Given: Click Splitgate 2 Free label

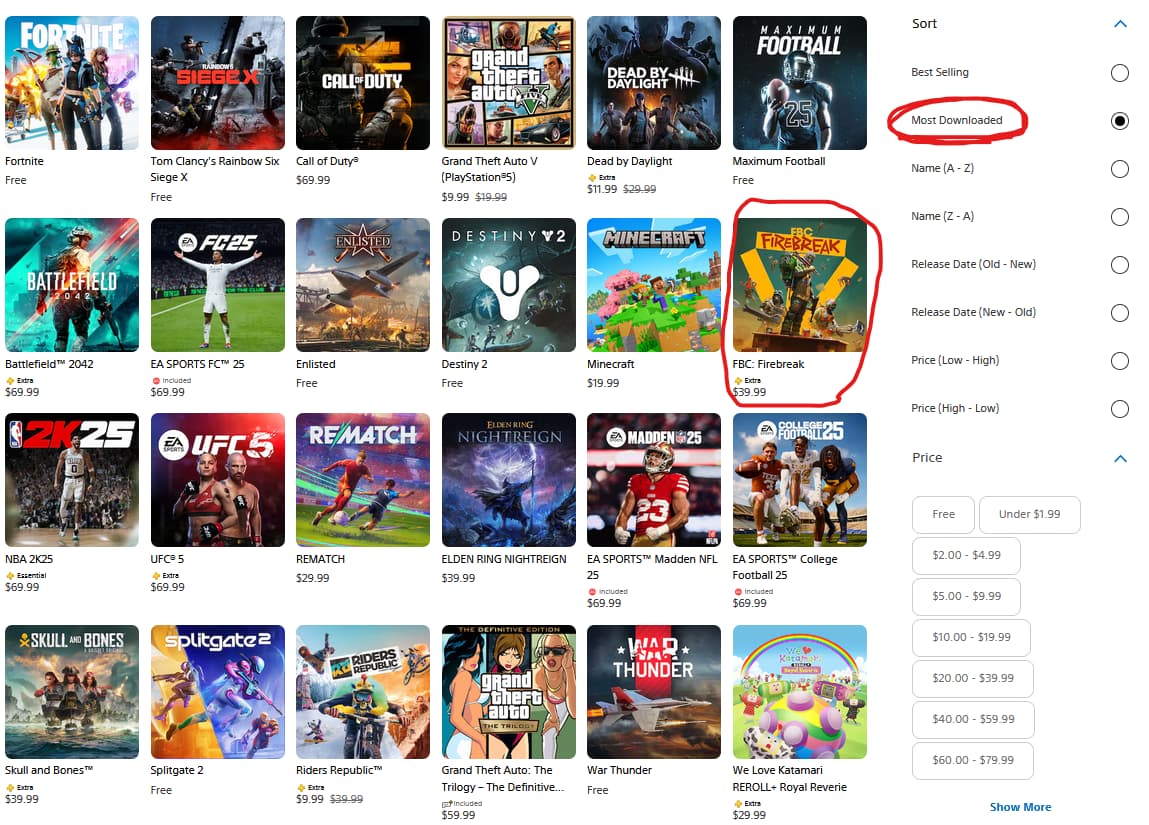Looking at the screenshot, I should coord(161,790).
